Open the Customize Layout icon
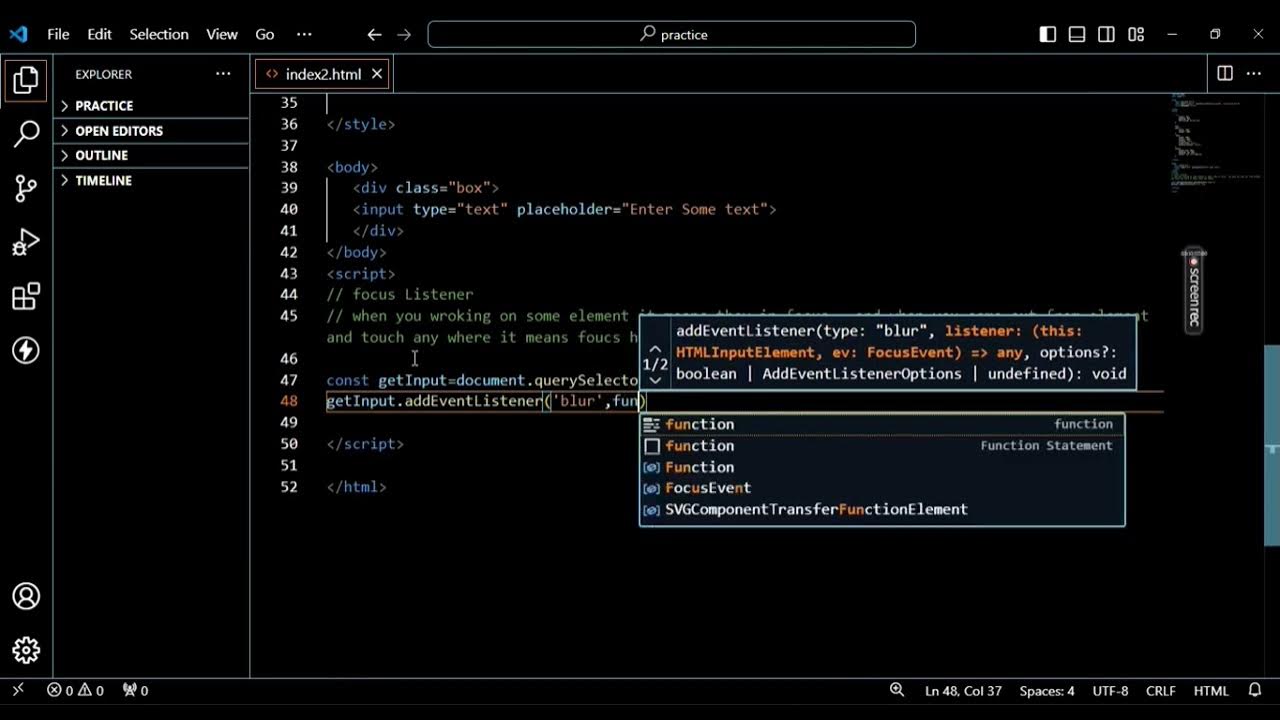The height and width of the screenshot is (720, 1280). [x=1136, y=34]
